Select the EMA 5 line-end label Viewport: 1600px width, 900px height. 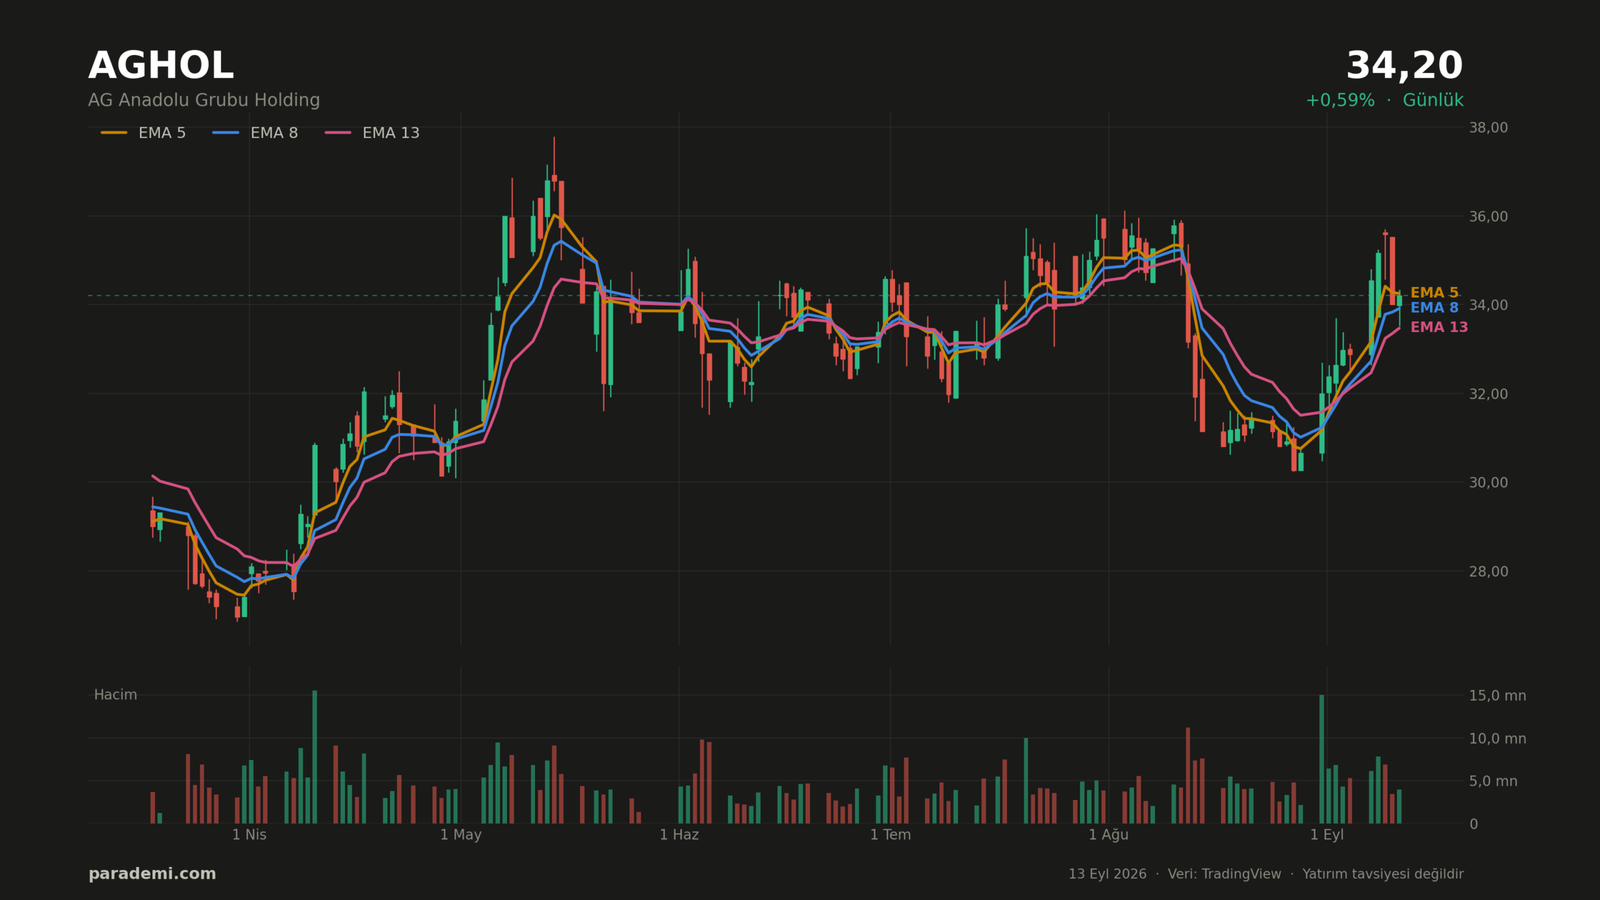(x=1434, y=293)
